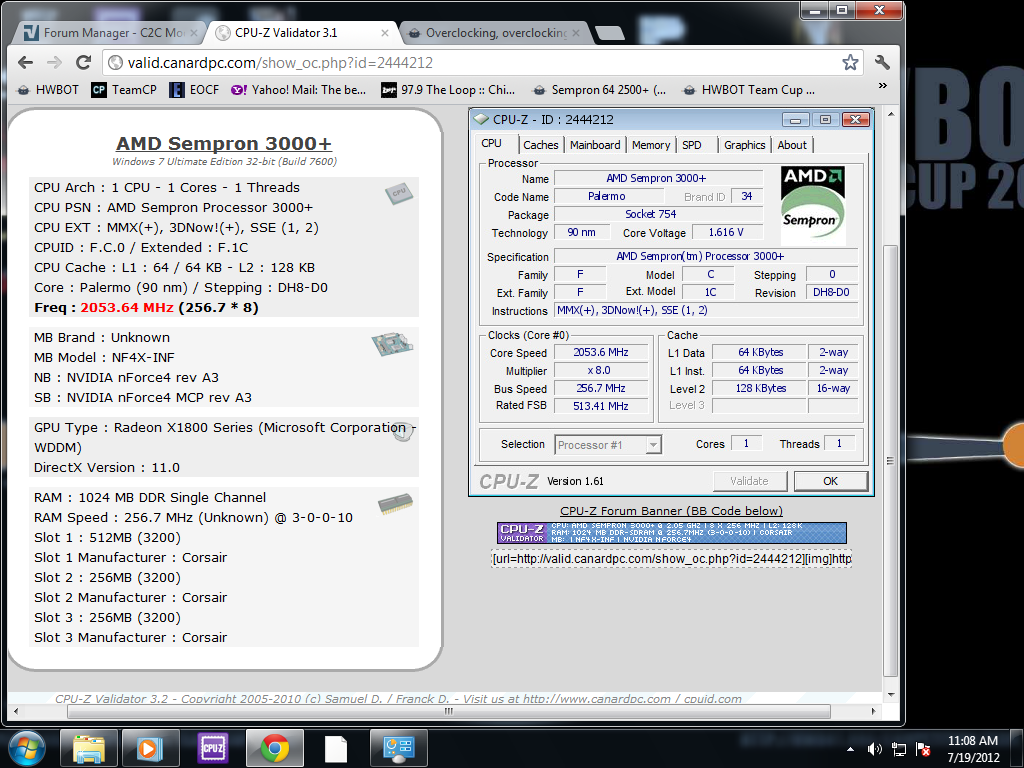This screenshot has width=1024, height=768.
Task: Reload the CPU-Z Validator page
Action: pyautogui.click(x=83, y=63)
